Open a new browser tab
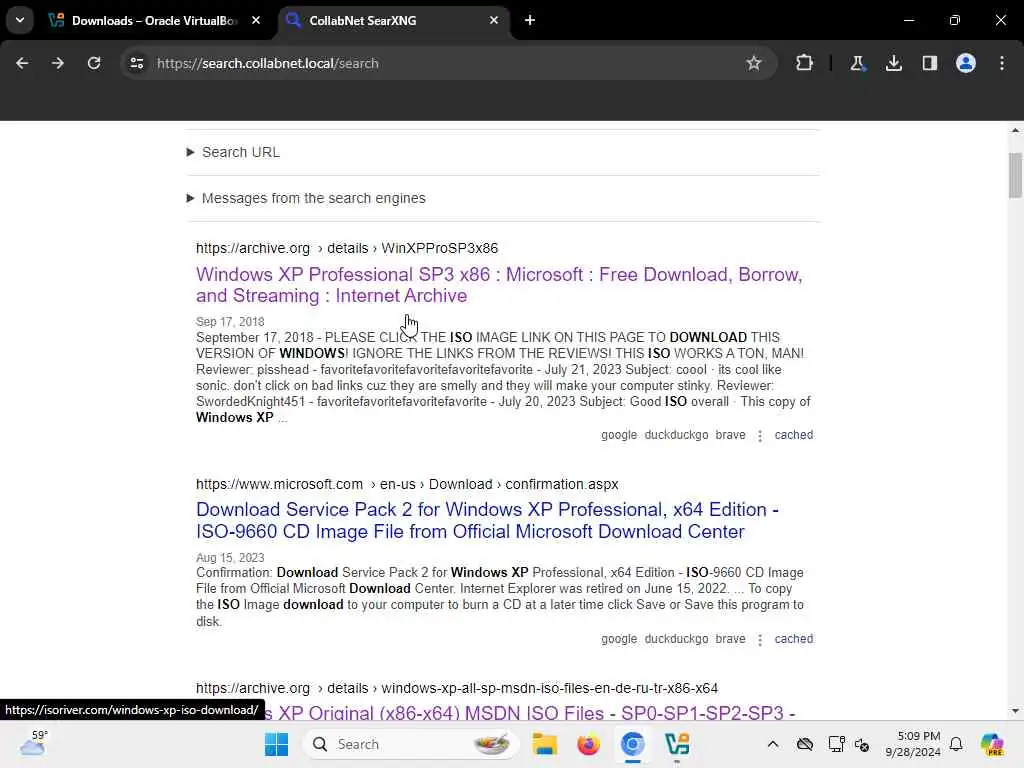Viewport: 1024px width, 768px height. point(530,21)
